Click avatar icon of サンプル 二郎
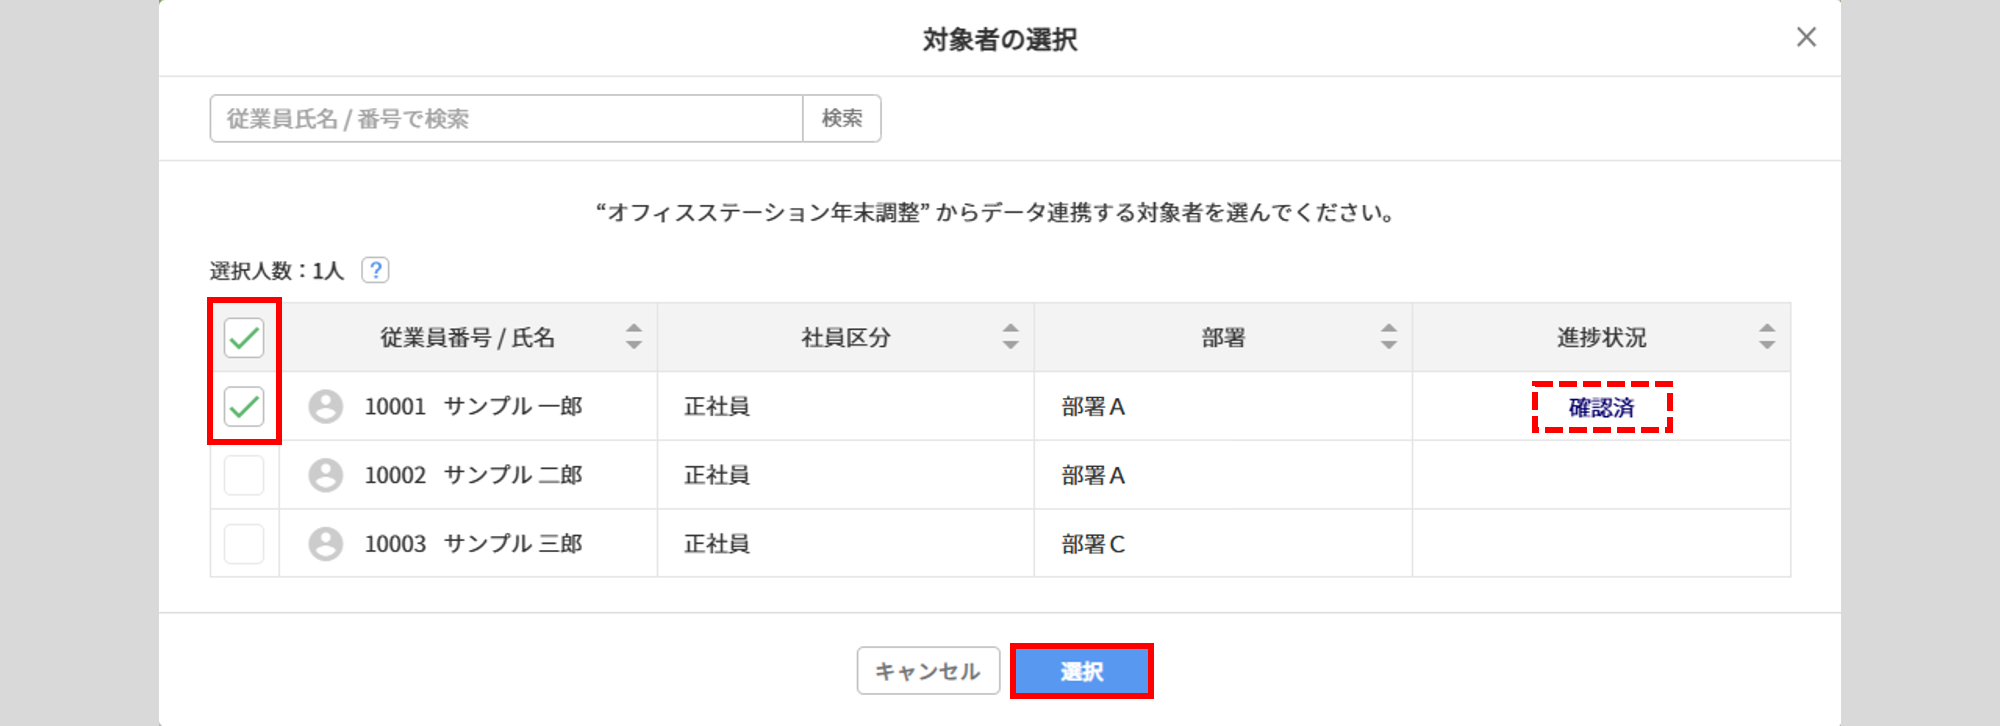Screen dimensions: 2000x726 coord(325,475)
